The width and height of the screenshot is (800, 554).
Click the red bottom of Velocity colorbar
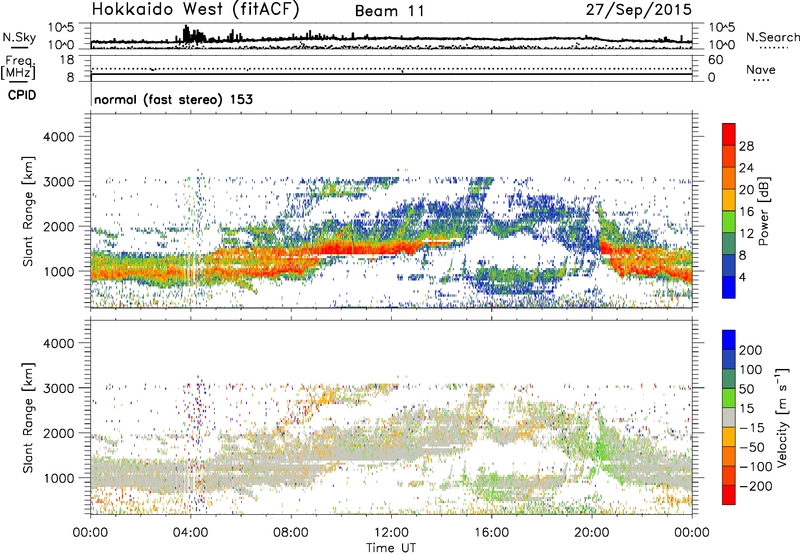[x=729, y=495]
